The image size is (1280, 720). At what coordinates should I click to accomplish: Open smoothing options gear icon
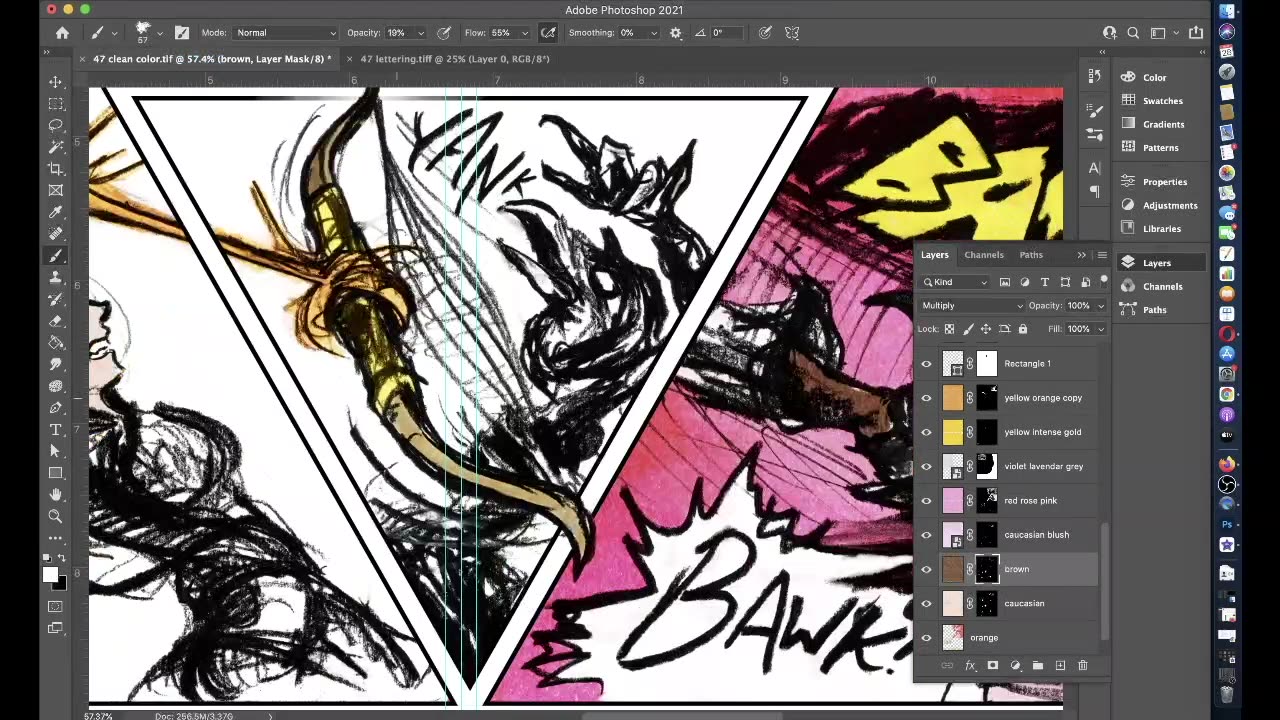pos(676,33)
